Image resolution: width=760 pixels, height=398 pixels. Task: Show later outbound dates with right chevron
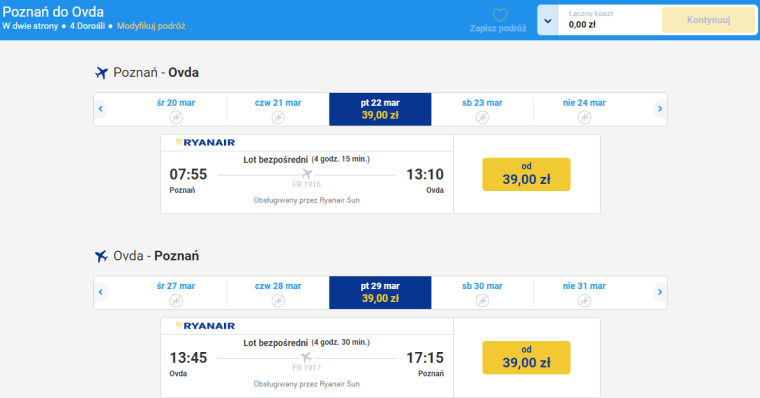point(660,109)
